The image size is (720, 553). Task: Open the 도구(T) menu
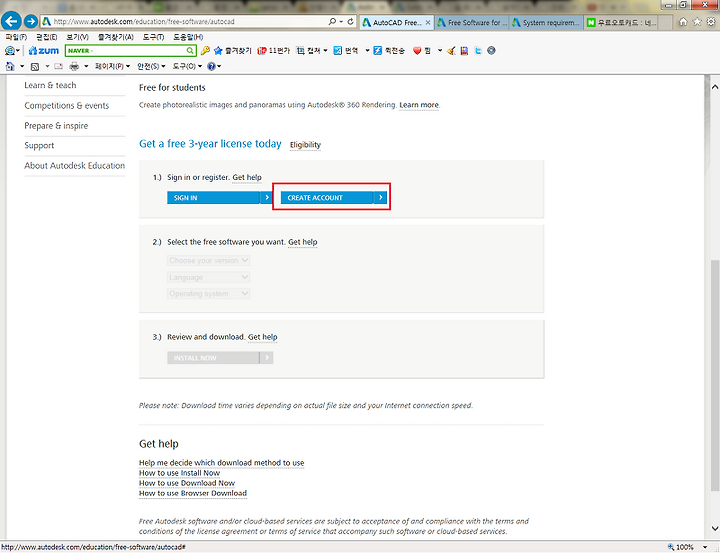pyautogui.click(x=153, y=37)
